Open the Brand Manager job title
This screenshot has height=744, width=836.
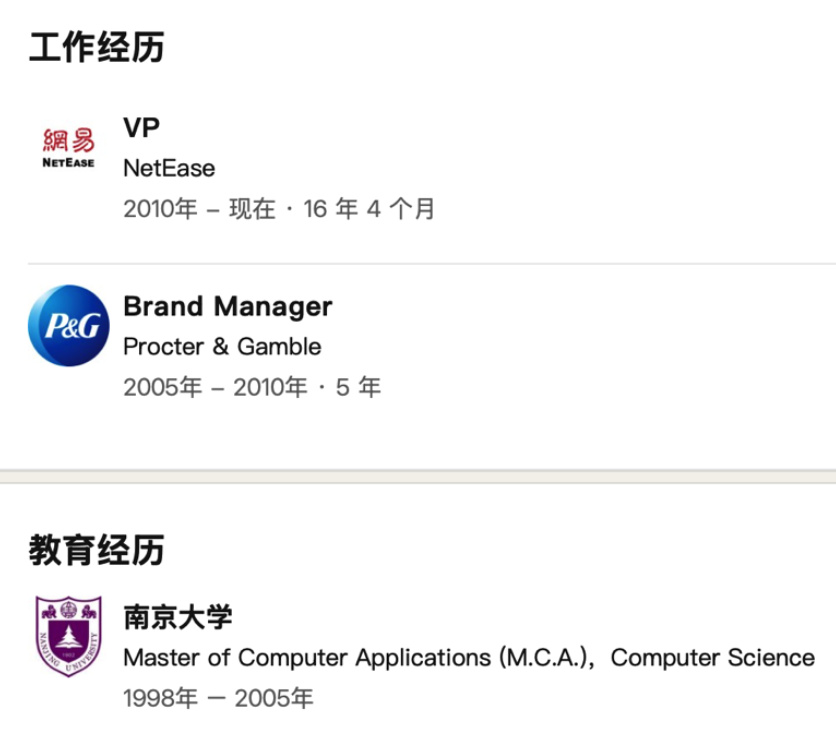pos(227,306)
